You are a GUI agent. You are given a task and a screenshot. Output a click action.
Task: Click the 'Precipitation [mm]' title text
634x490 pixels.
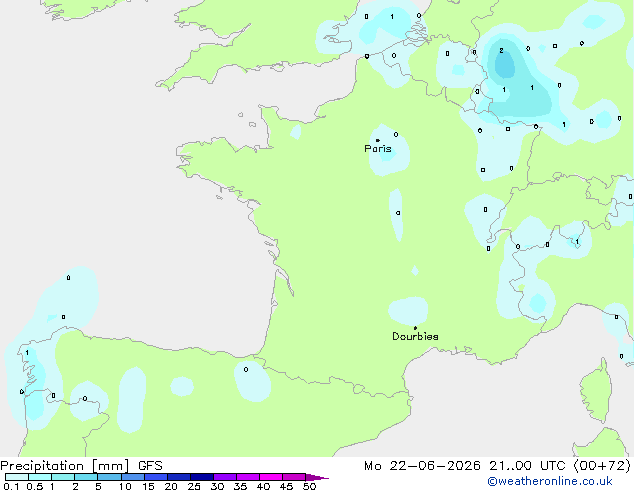[x=65, y=466]
